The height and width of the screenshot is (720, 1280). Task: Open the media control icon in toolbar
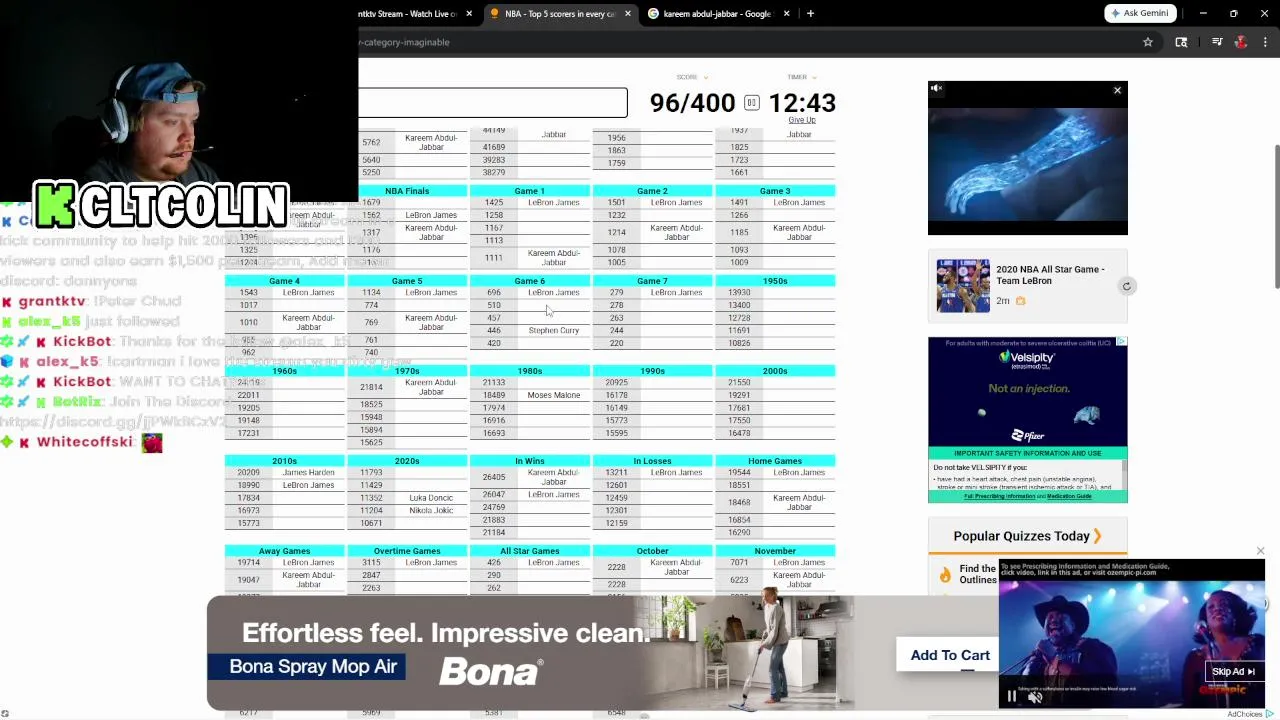[x=1217, y=42]
